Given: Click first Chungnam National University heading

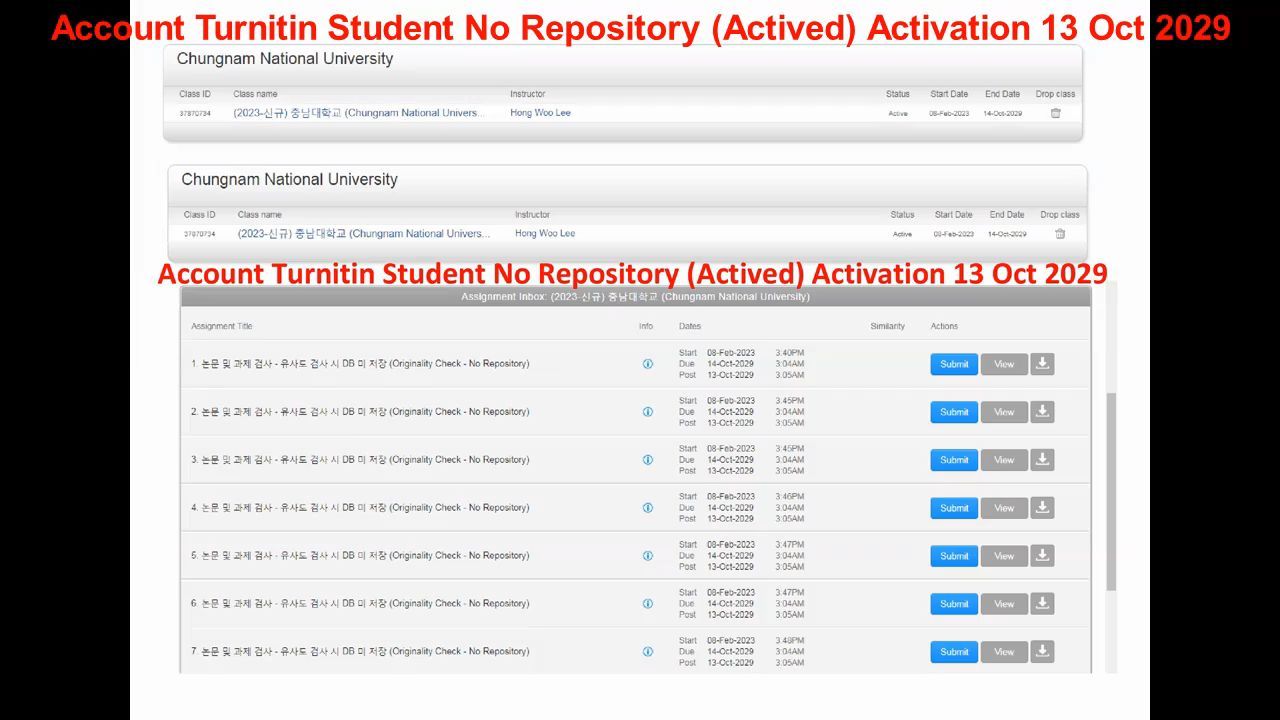Looking at the screenshot, I should tap(285, 59).
